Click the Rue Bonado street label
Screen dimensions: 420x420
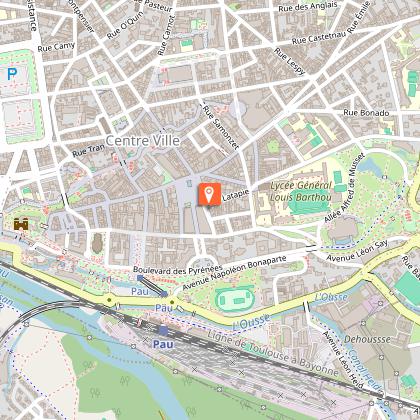[x=366, y=113]
